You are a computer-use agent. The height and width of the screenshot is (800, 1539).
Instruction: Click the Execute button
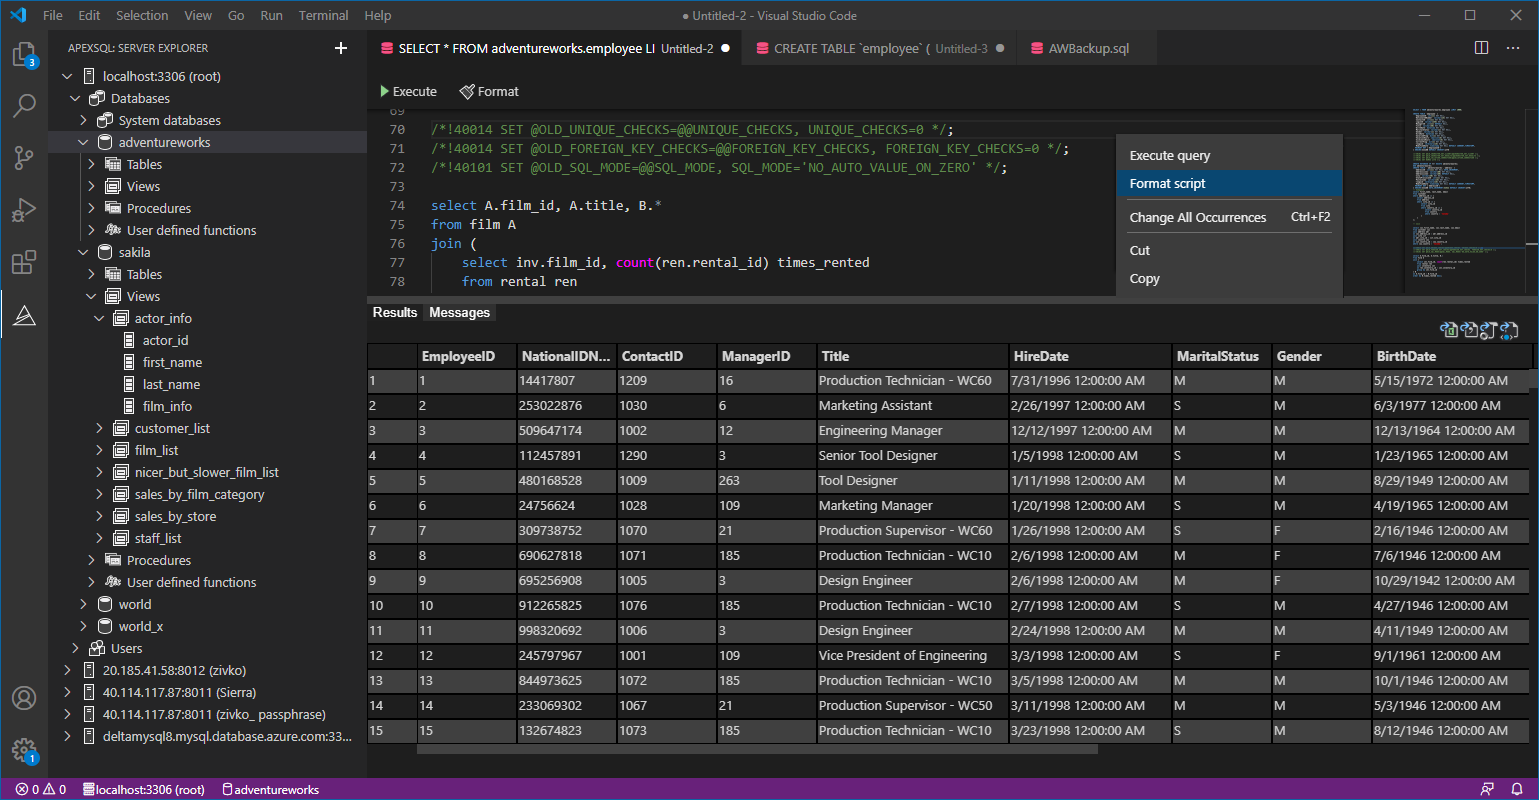[408, 91]
